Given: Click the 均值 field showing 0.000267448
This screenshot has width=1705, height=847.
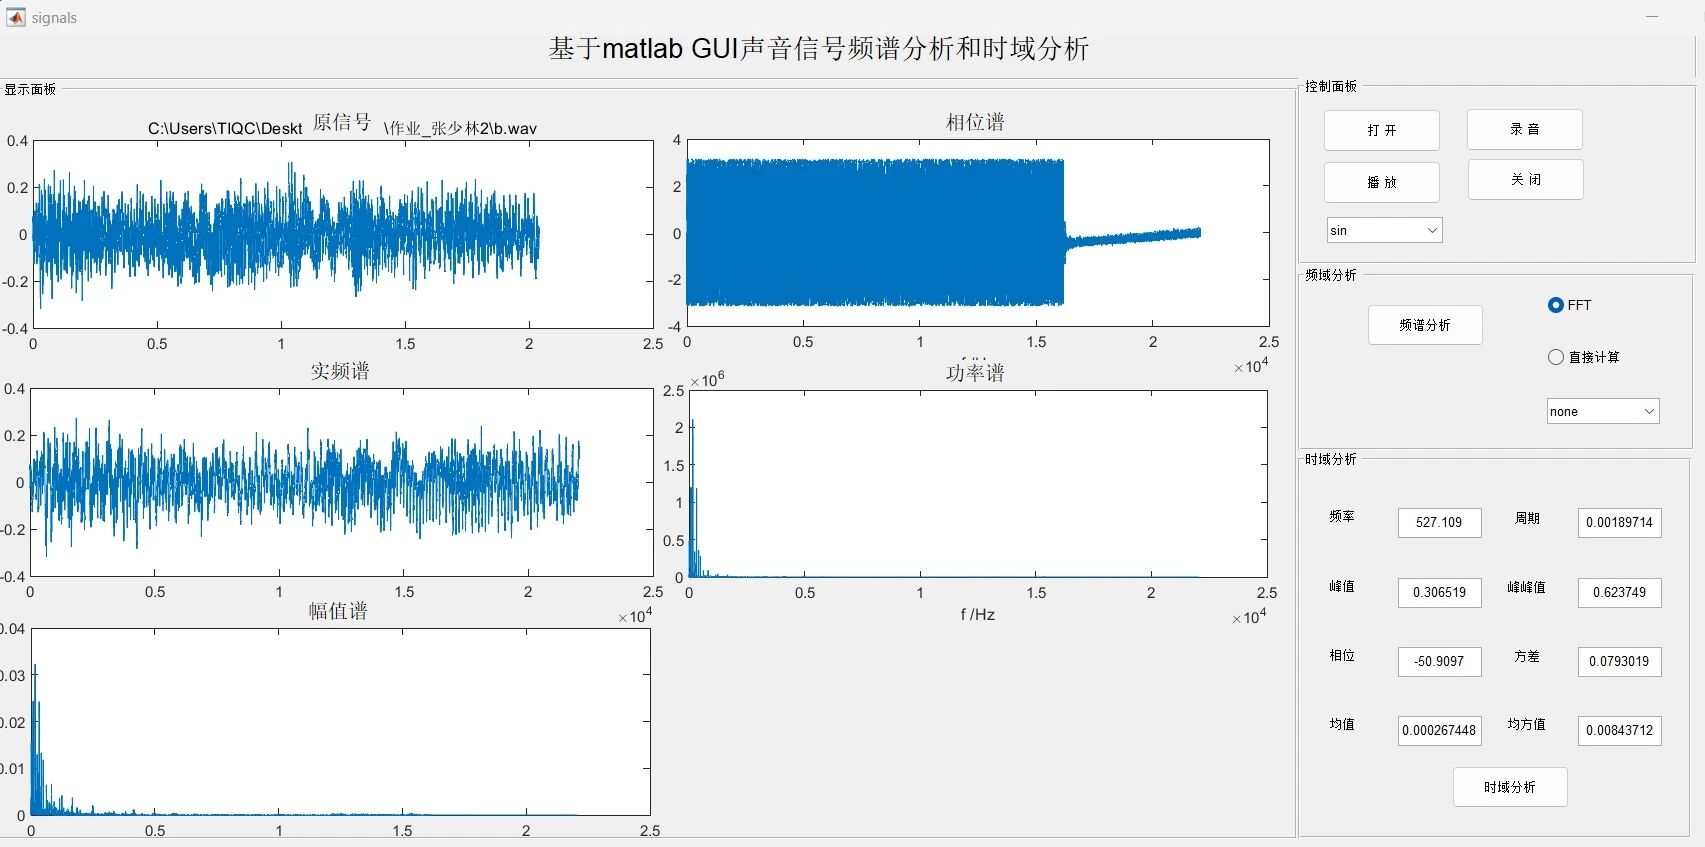Looking at the screenshot, I should 1439,730.
